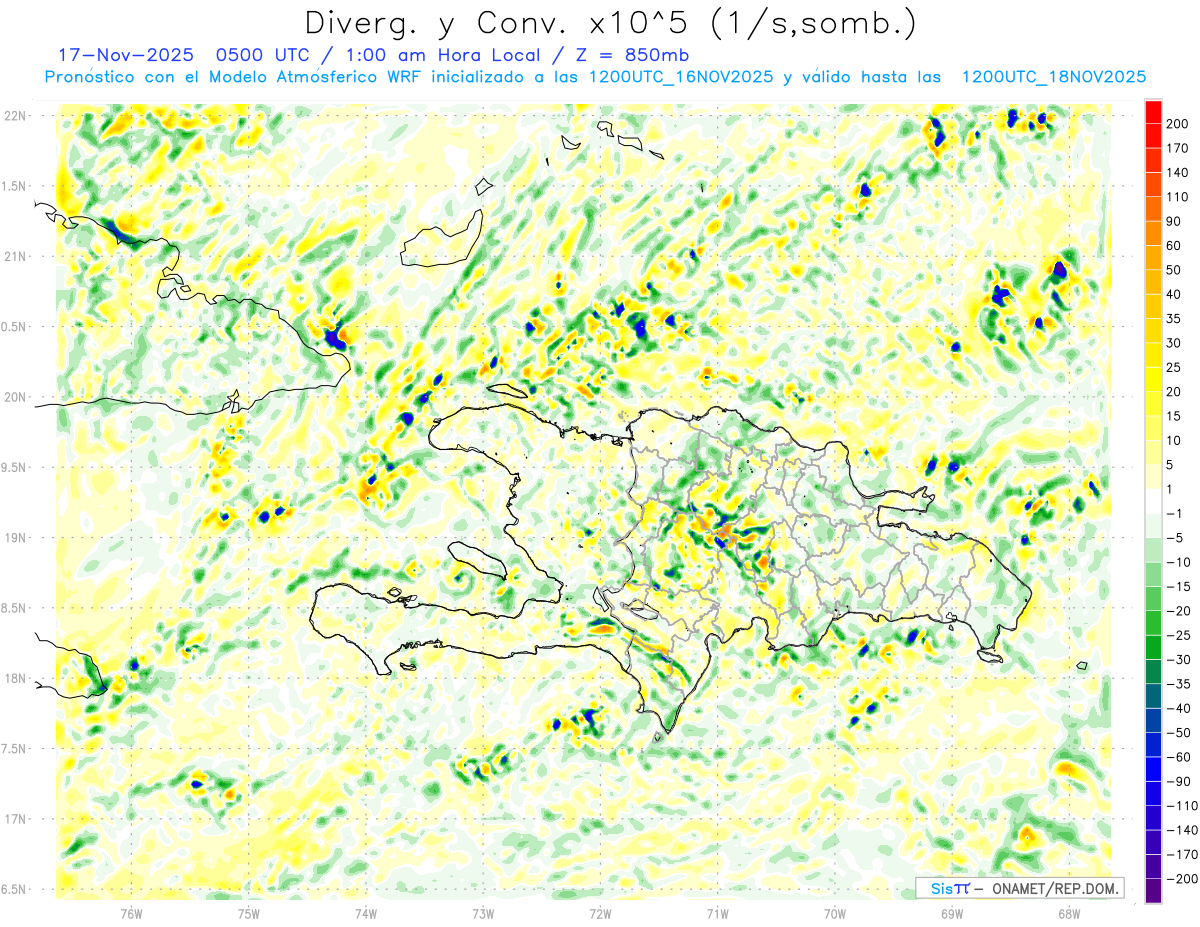This screenshot has width=1200, height=927.
Task: Click the '21N' latitude label
Action: click(15, 256)
